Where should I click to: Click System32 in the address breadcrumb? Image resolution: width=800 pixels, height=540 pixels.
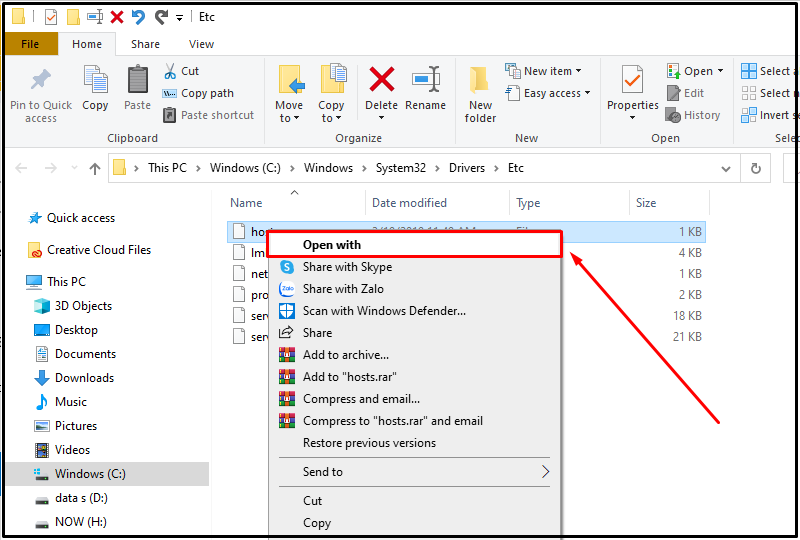pyautogui.click(x=401, y=168)
